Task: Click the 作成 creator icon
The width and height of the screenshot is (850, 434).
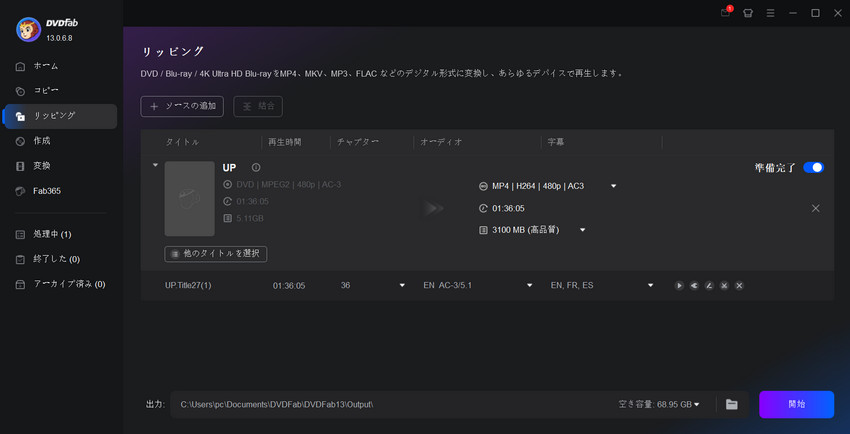Action: (x=21, y=141)
